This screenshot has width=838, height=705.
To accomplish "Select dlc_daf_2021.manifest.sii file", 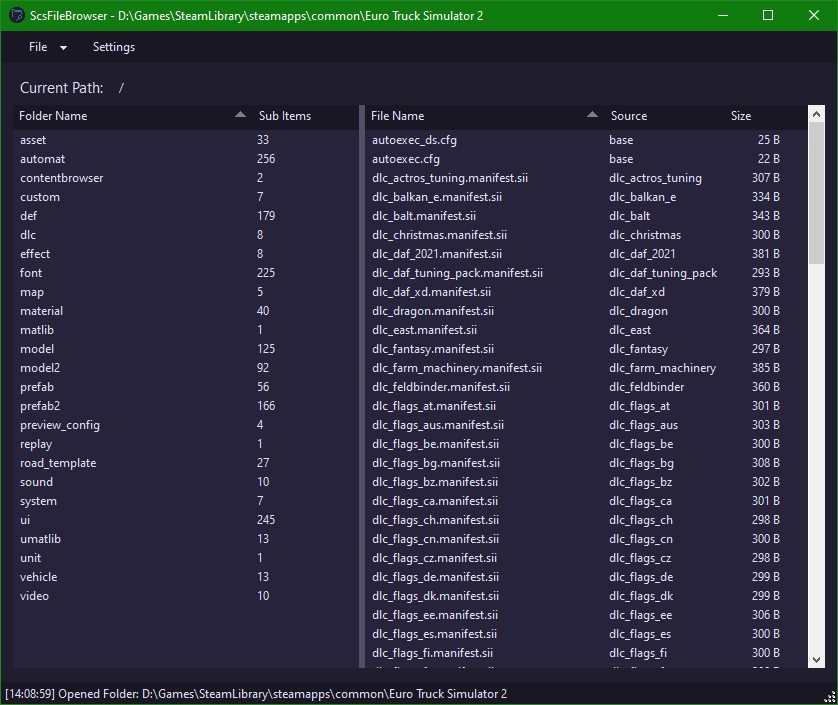I will [x=587, y=254].
